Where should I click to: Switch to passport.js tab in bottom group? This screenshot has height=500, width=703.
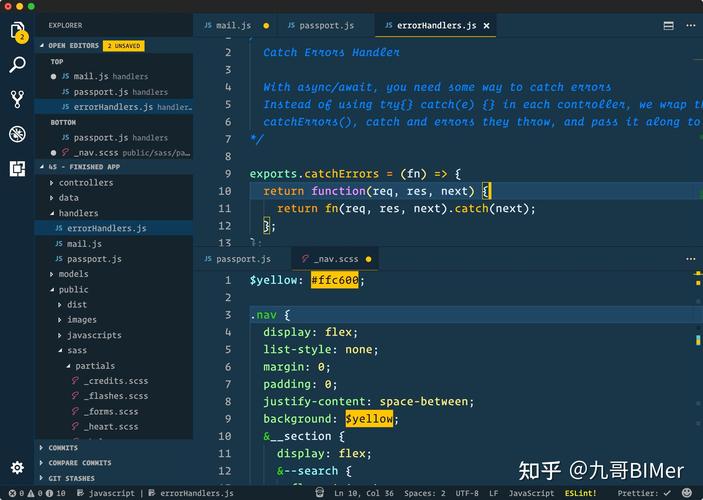click(243, 259)
